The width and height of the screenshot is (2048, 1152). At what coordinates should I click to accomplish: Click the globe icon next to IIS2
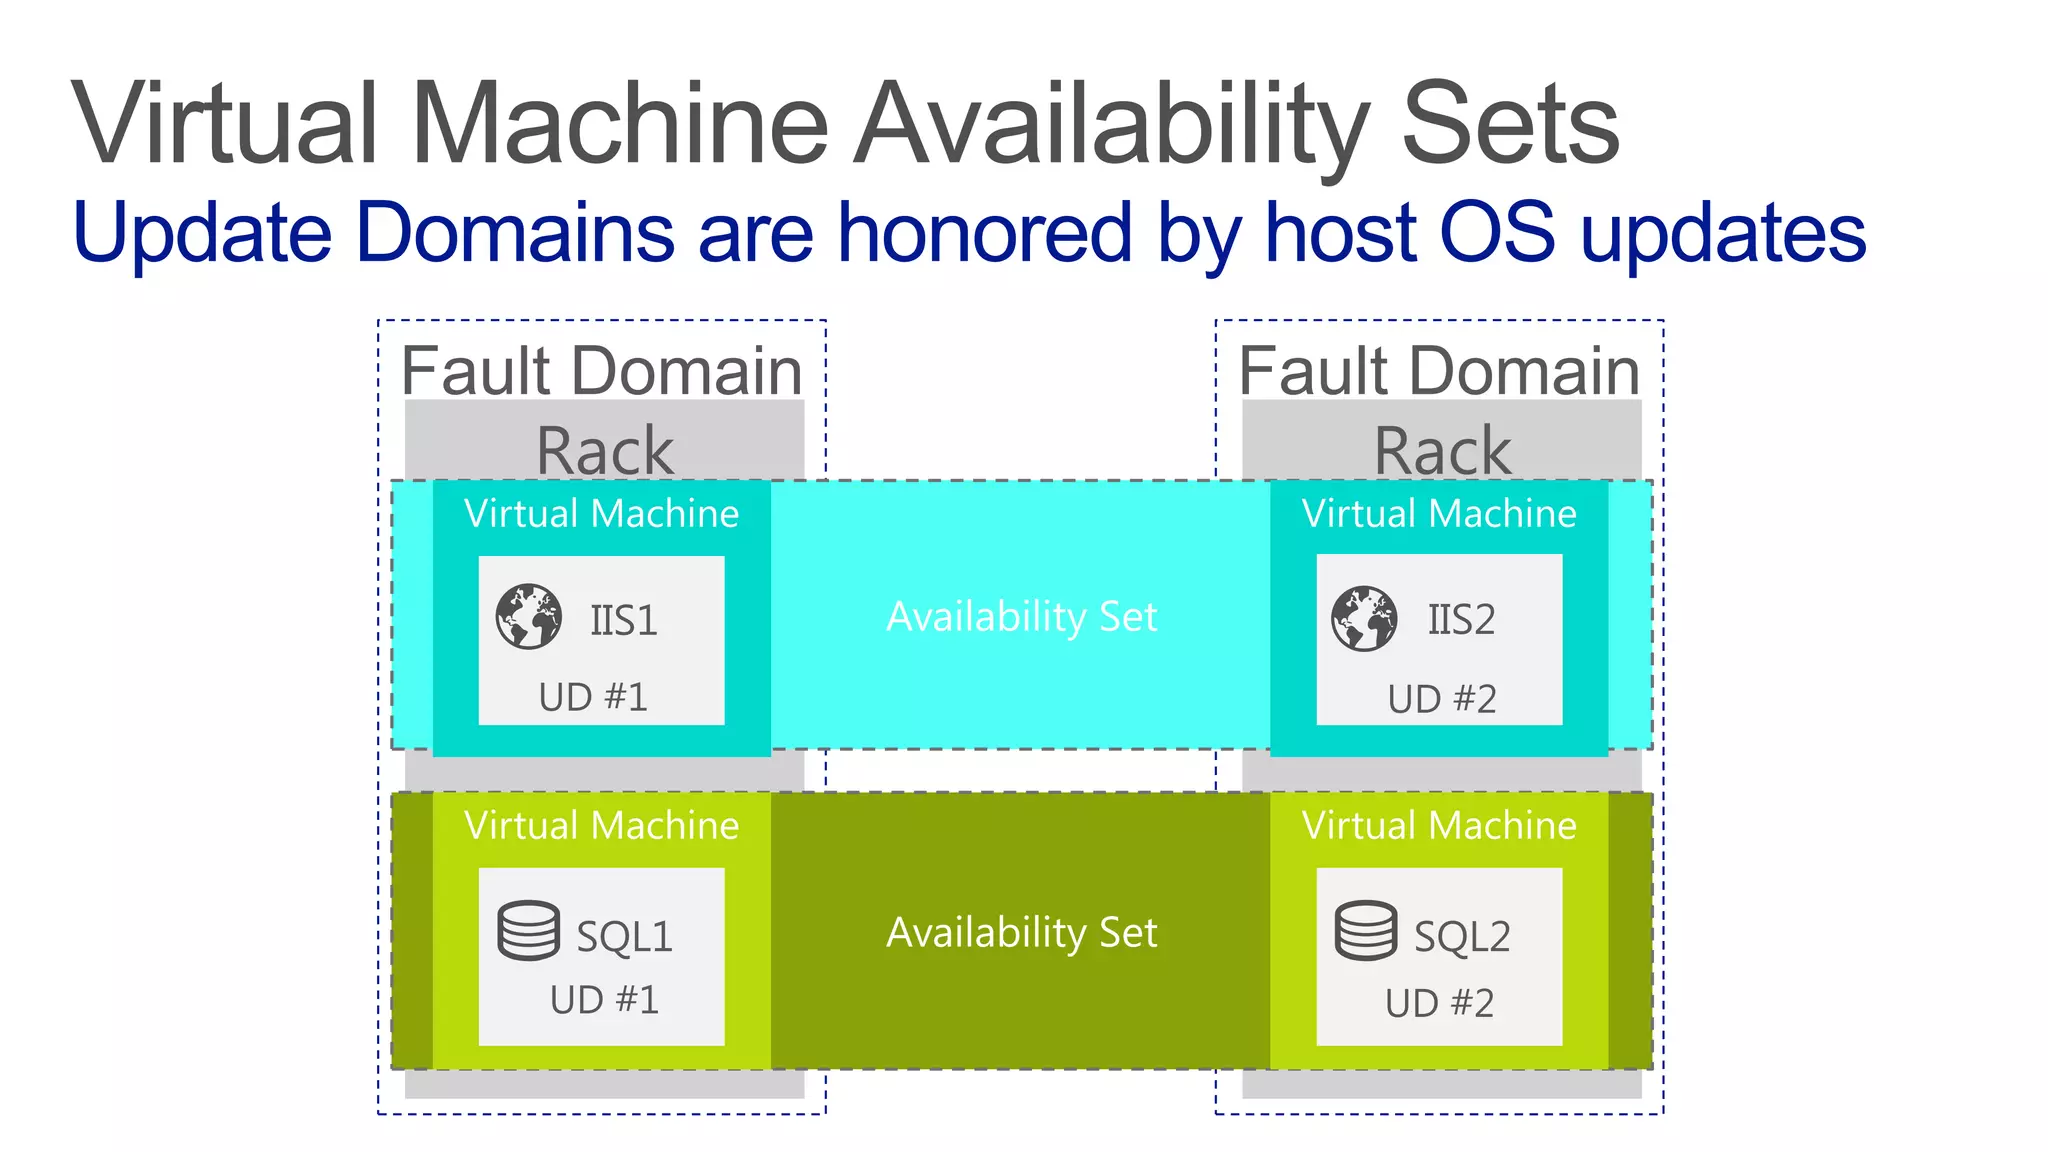click(x=1364, y=619)
